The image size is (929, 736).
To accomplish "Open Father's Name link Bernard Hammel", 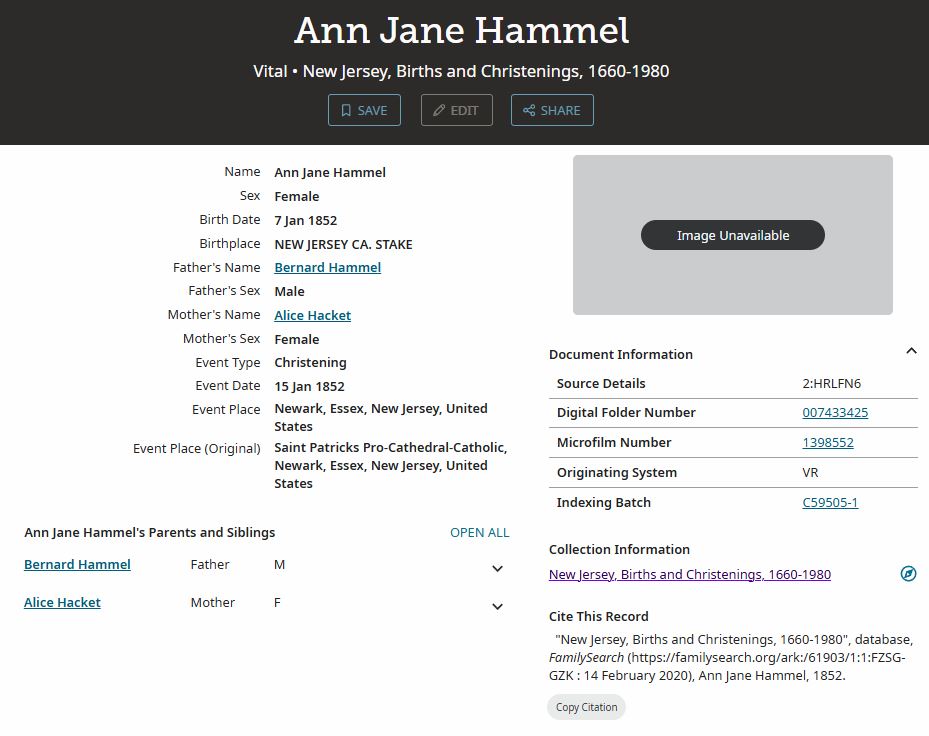I will (x=327, y=267).
